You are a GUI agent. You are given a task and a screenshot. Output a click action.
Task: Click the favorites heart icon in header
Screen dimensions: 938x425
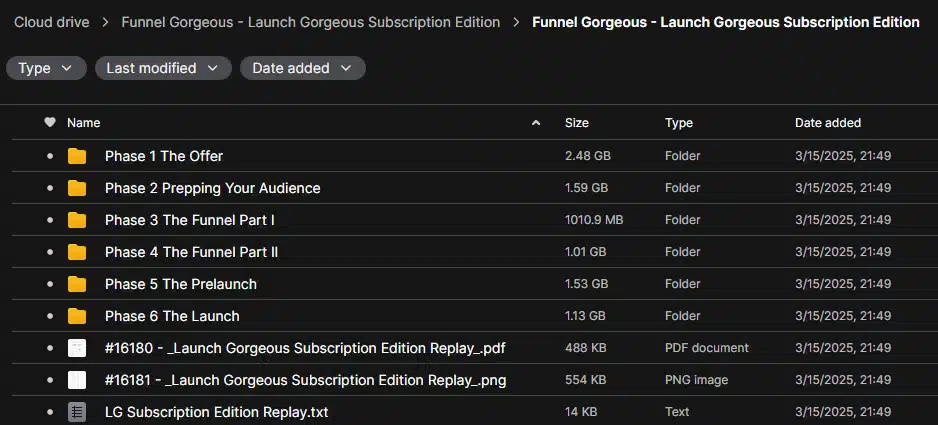(50, 123)
